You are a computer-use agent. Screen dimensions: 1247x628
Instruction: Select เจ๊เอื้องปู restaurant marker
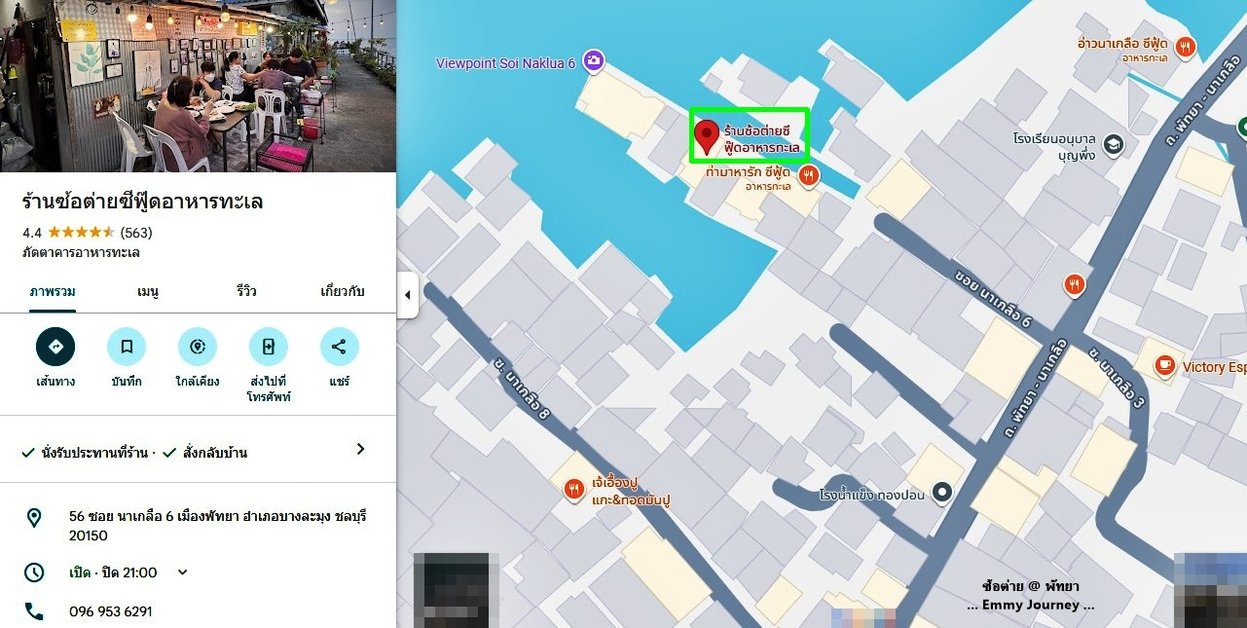pos(574,488)
